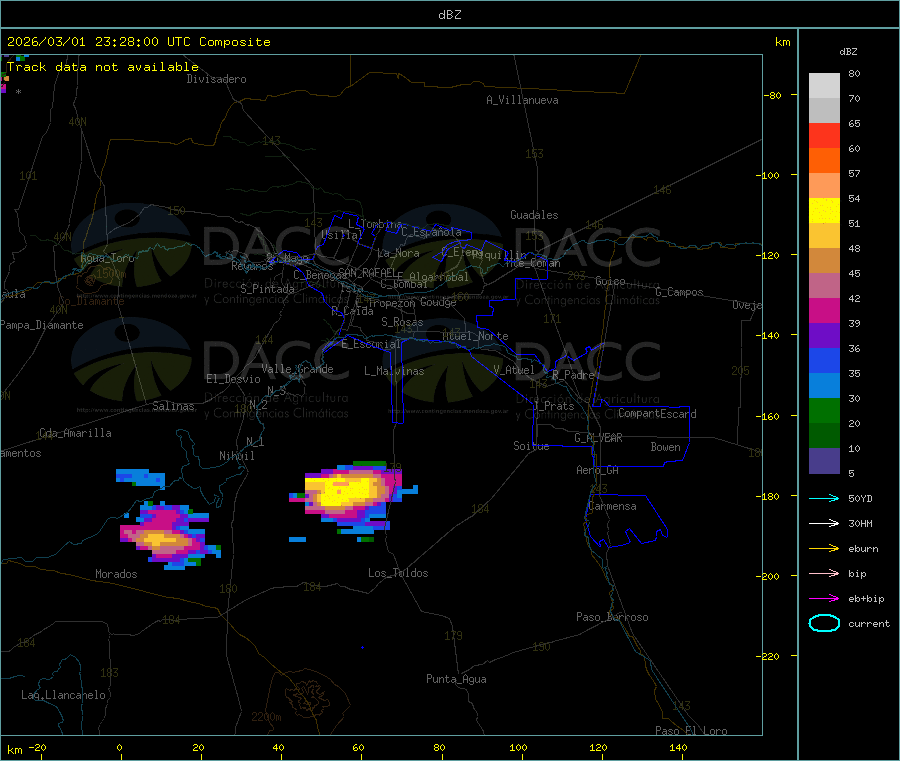Click Track data not available message

pos(103,67)
